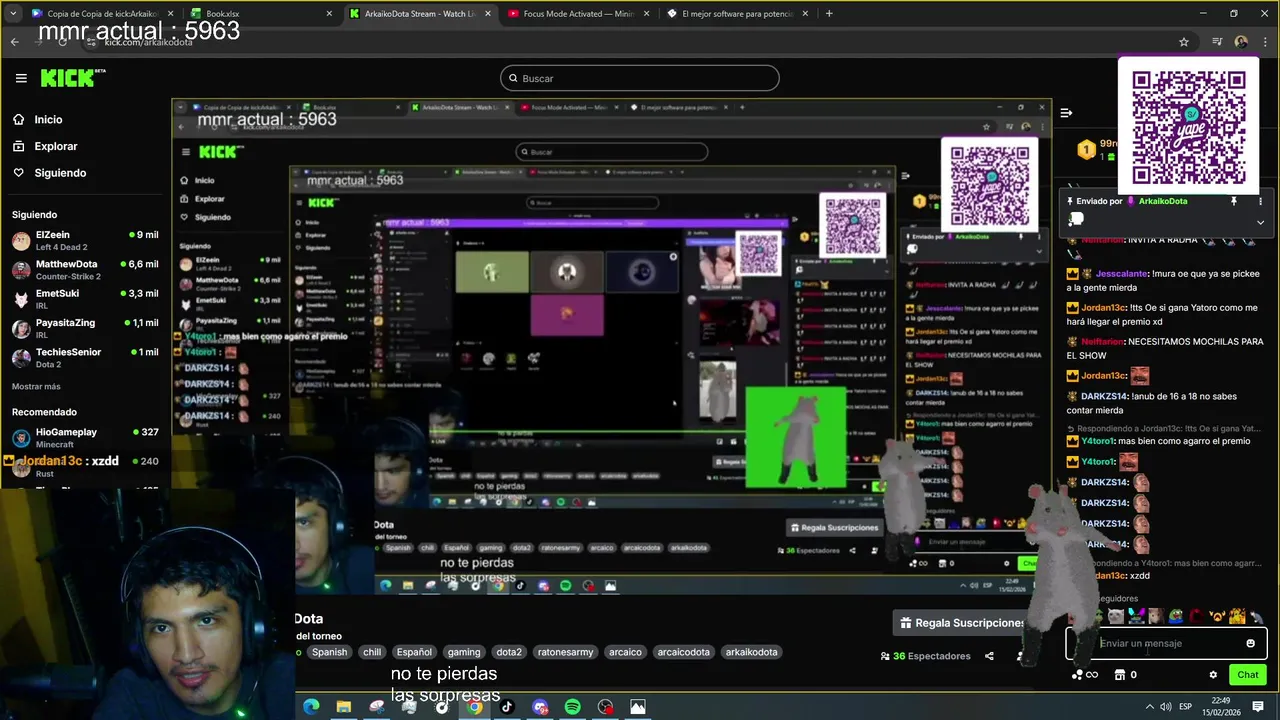Open chat settings gear

click(1213, 675)
